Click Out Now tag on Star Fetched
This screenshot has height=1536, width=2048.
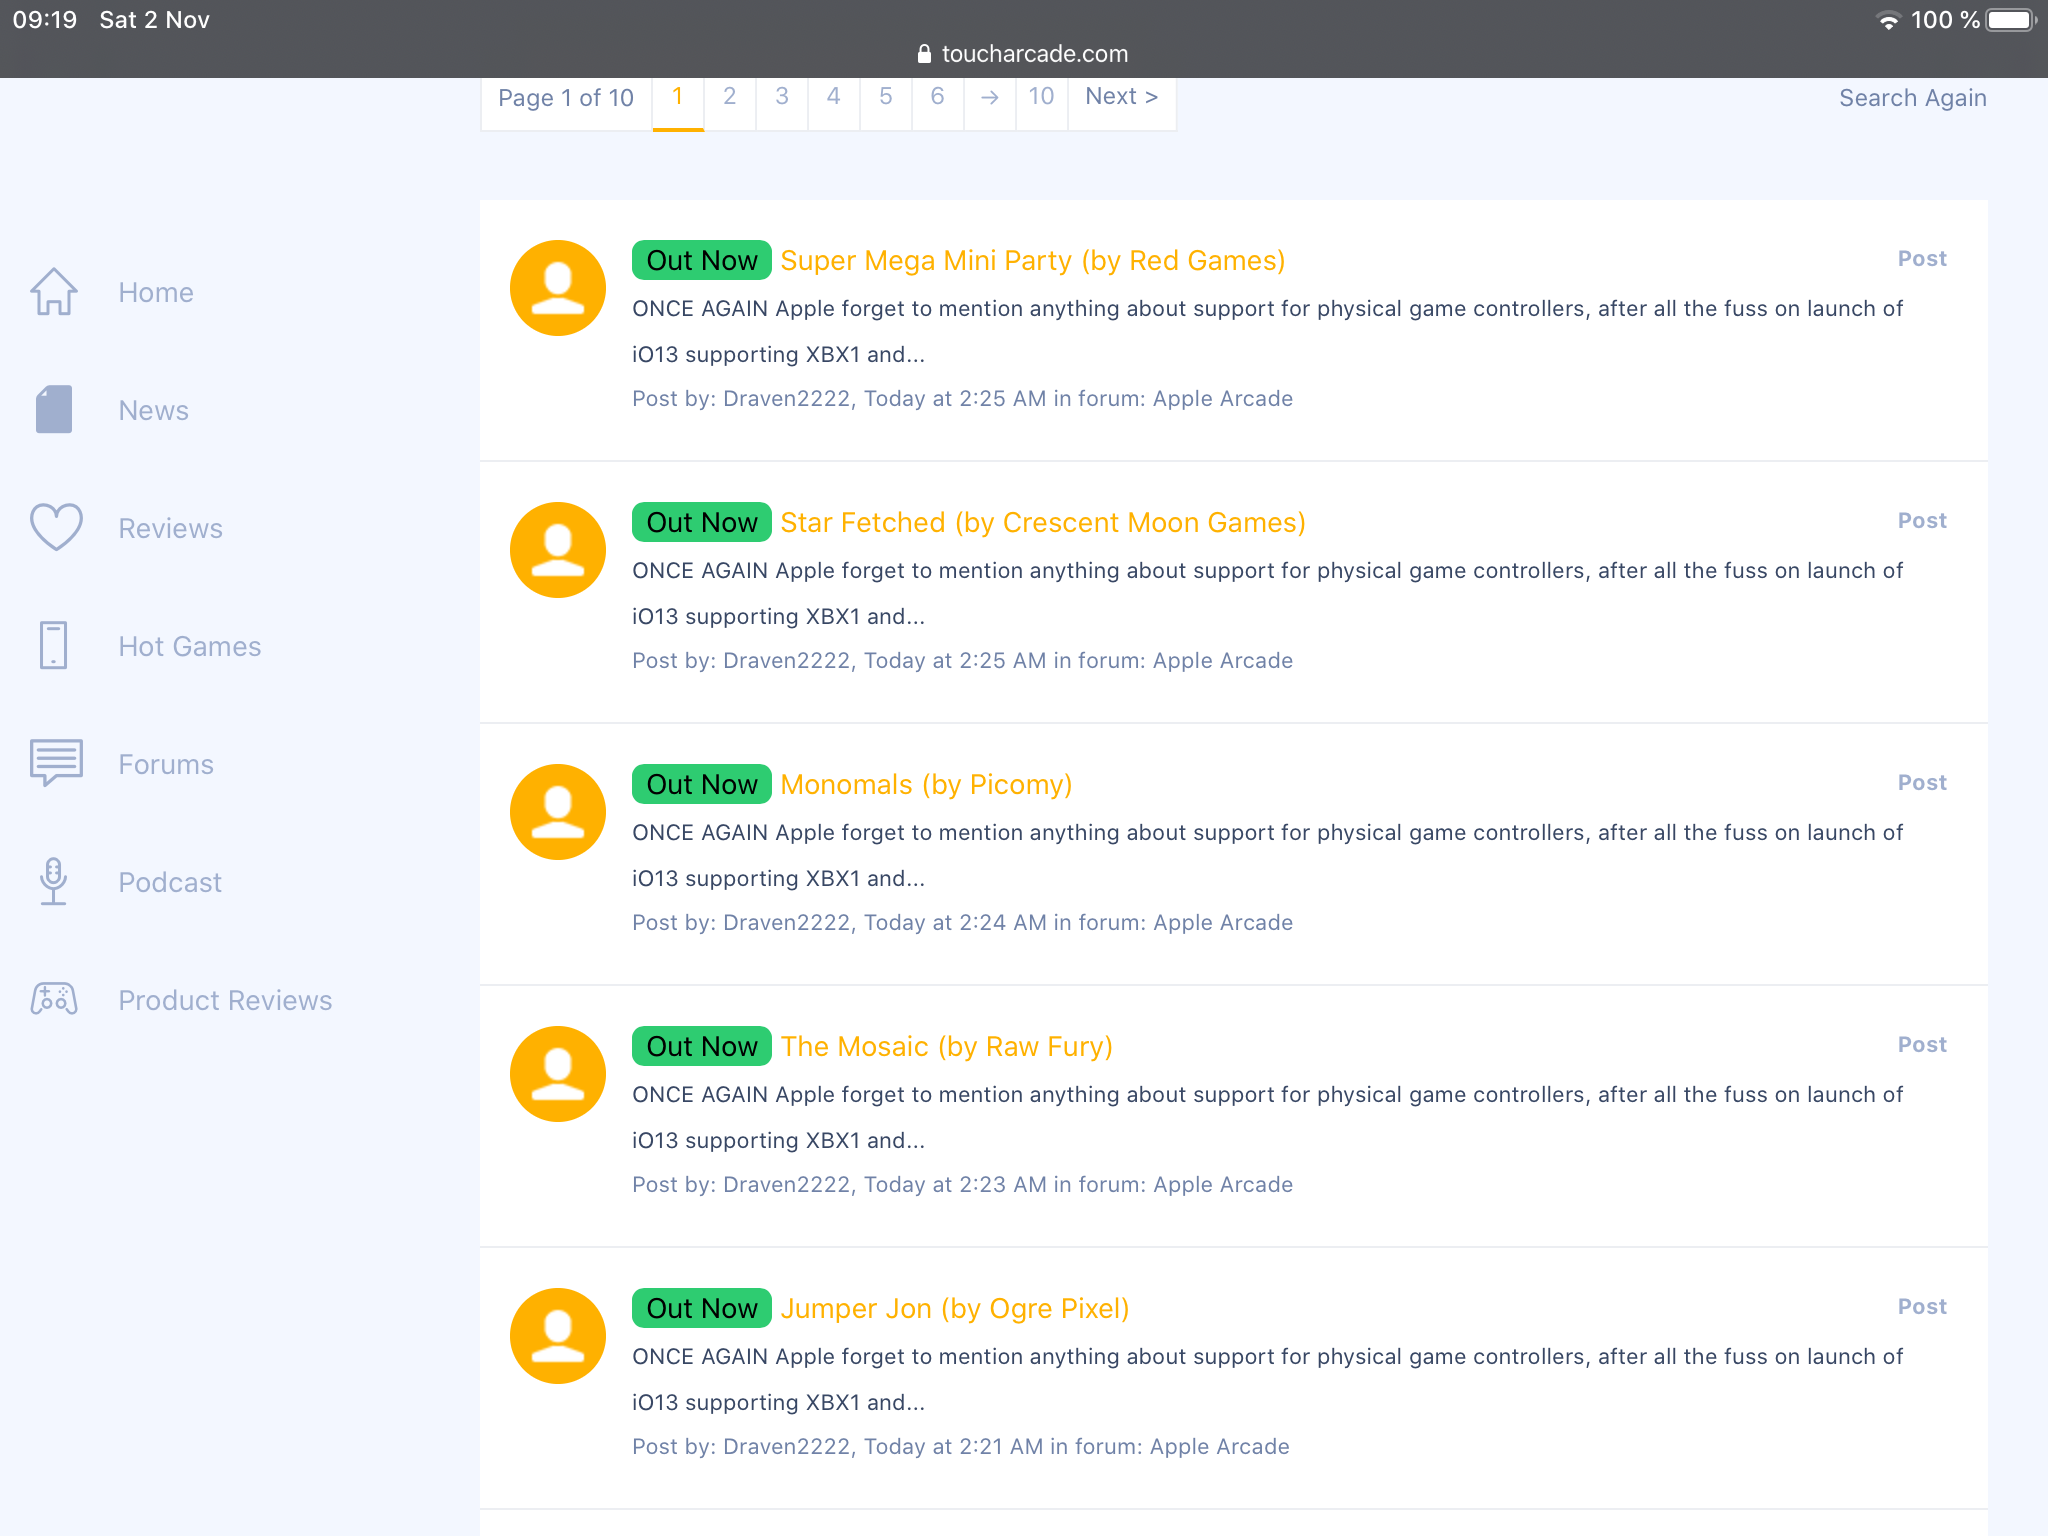click(x=702, y=522)
